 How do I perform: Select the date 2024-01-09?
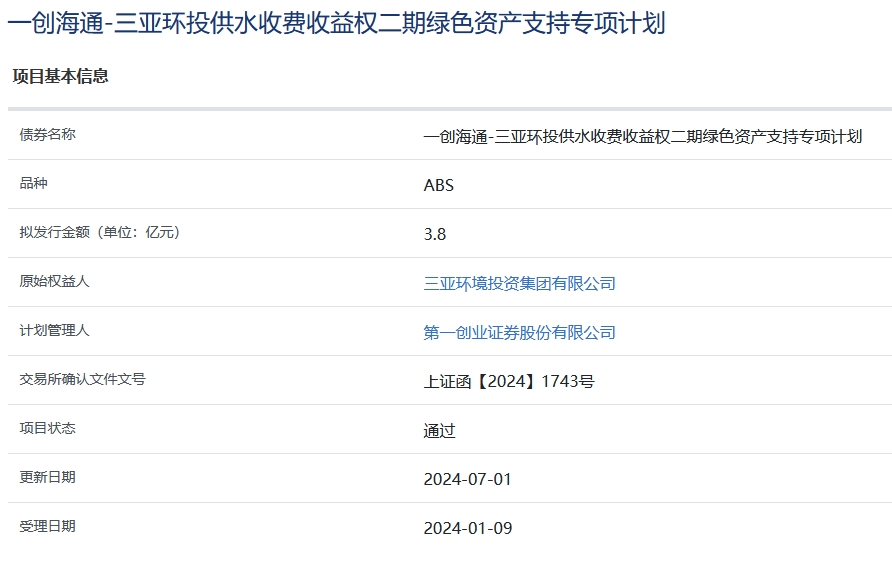coord(468,528)
